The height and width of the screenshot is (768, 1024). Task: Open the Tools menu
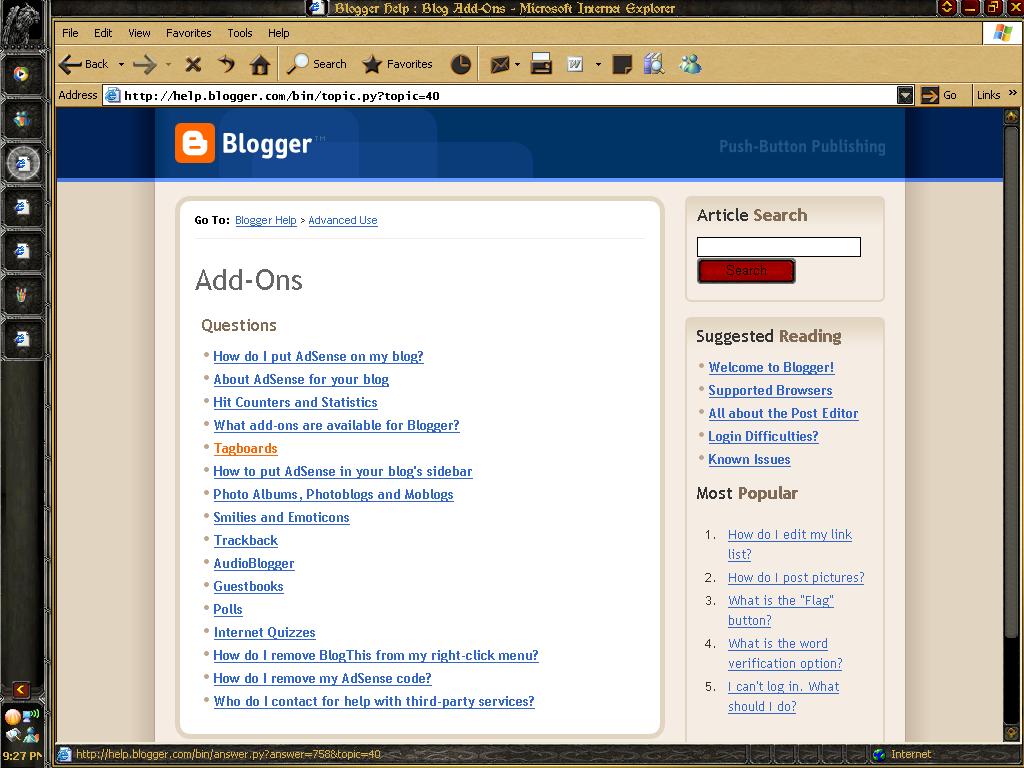click(x=240, y=33)
